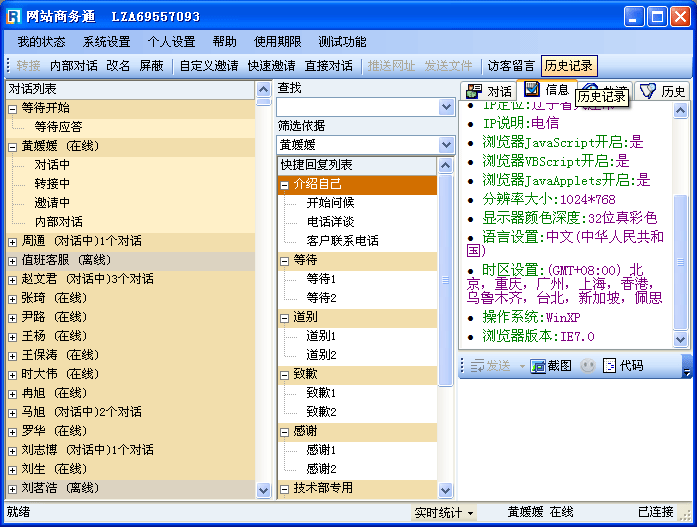Expand the 赵文君 (对话中) tree node
This screenshot has width=697, height=527.
point(12,279)
